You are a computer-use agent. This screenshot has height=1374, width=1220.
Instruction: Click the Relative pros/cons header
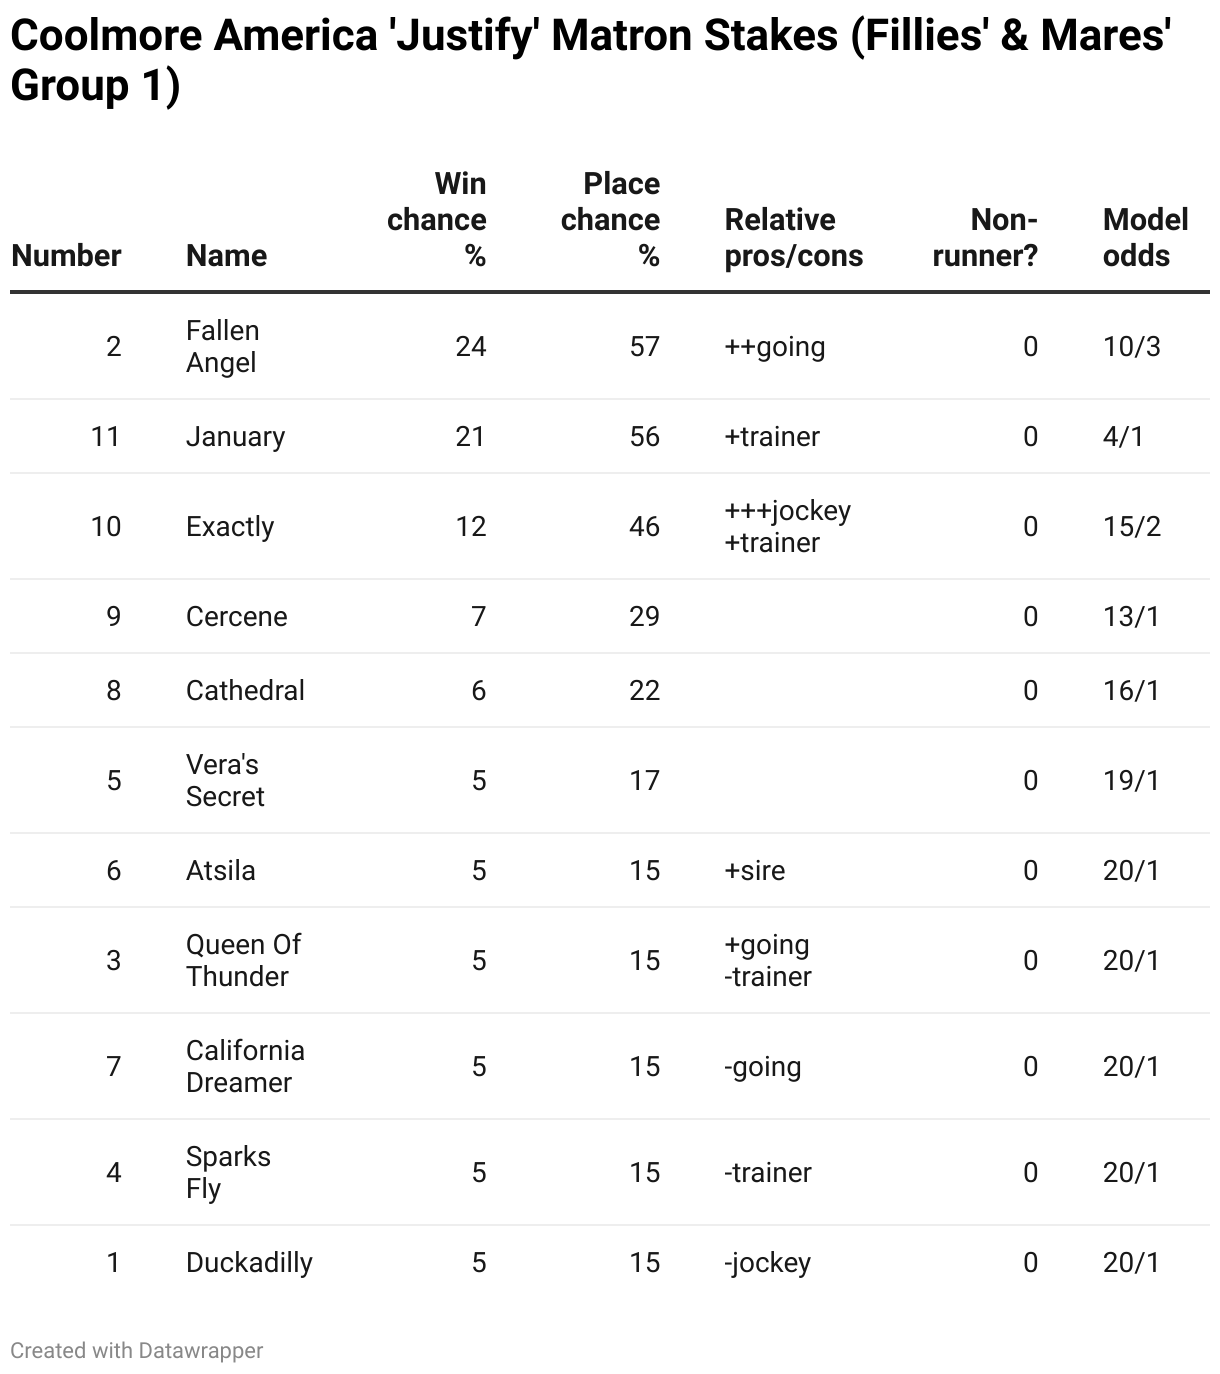(x=794, y=237)
